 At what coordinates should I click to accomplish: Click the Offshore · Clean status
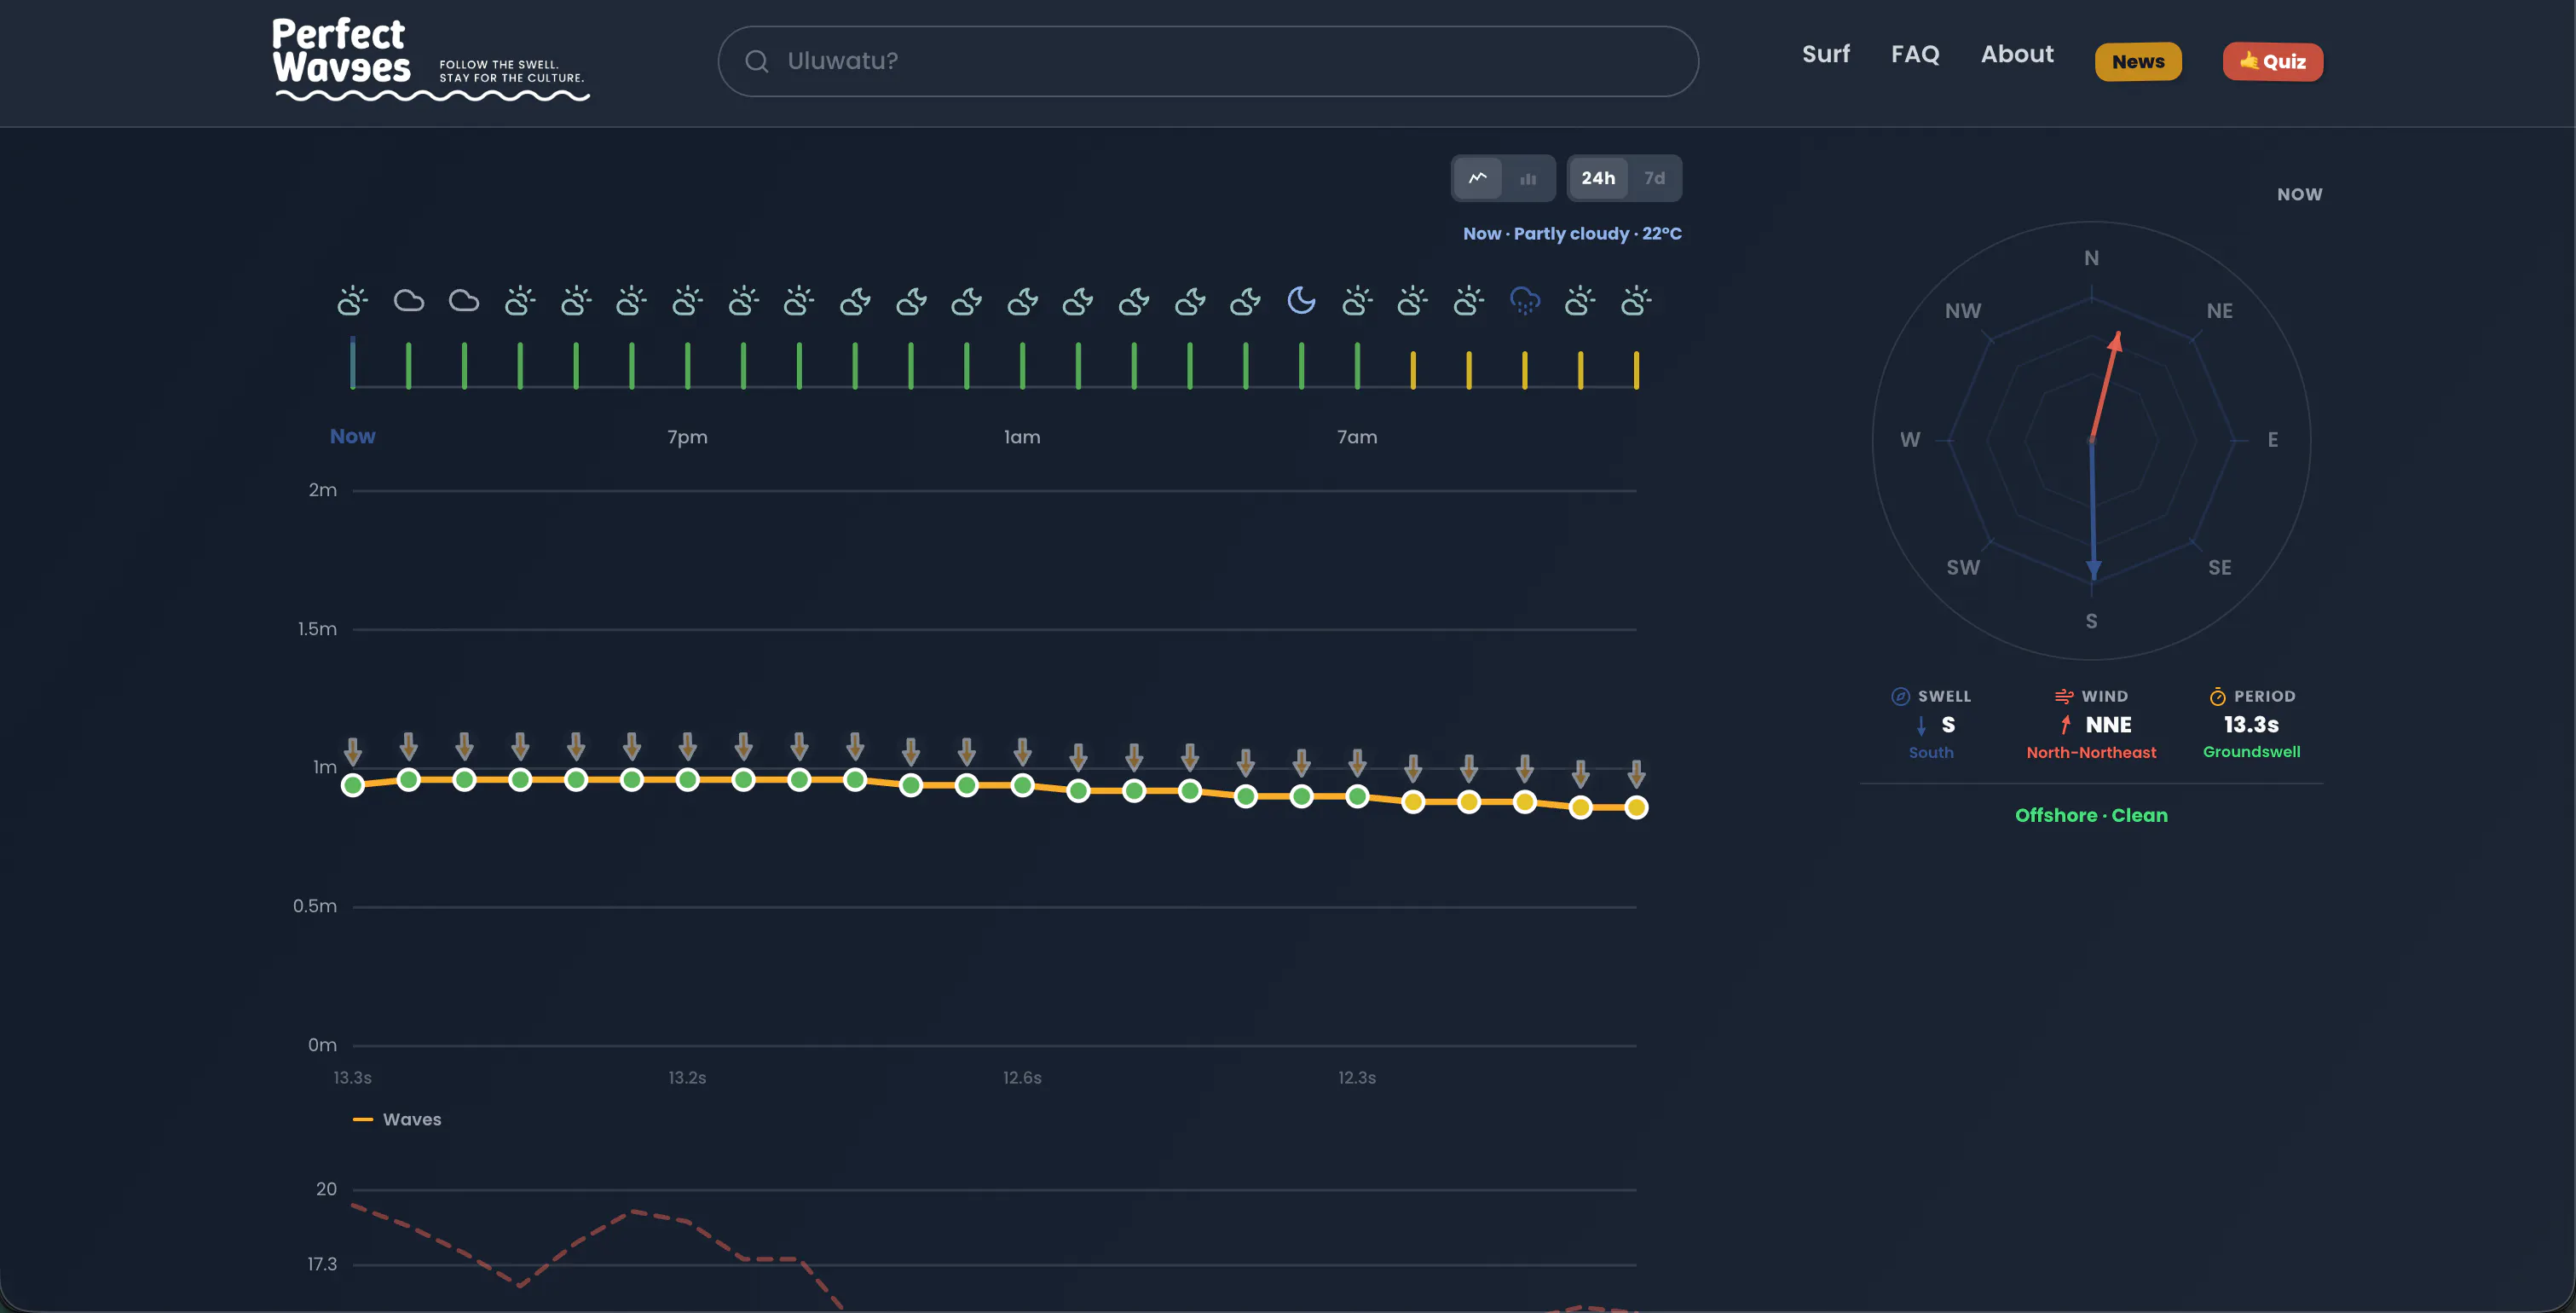[x=2091, y=815]
